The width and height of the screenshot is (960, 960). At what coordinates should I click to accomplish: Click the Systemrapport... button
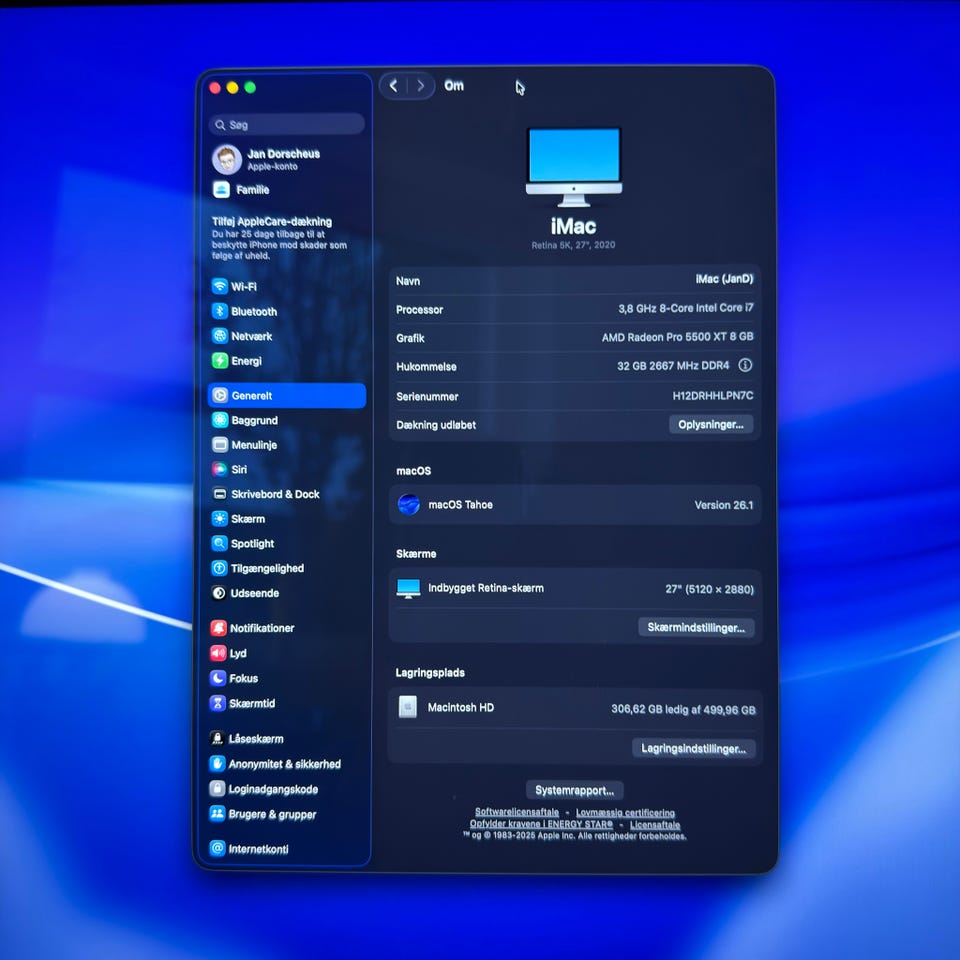pos(574,790)
